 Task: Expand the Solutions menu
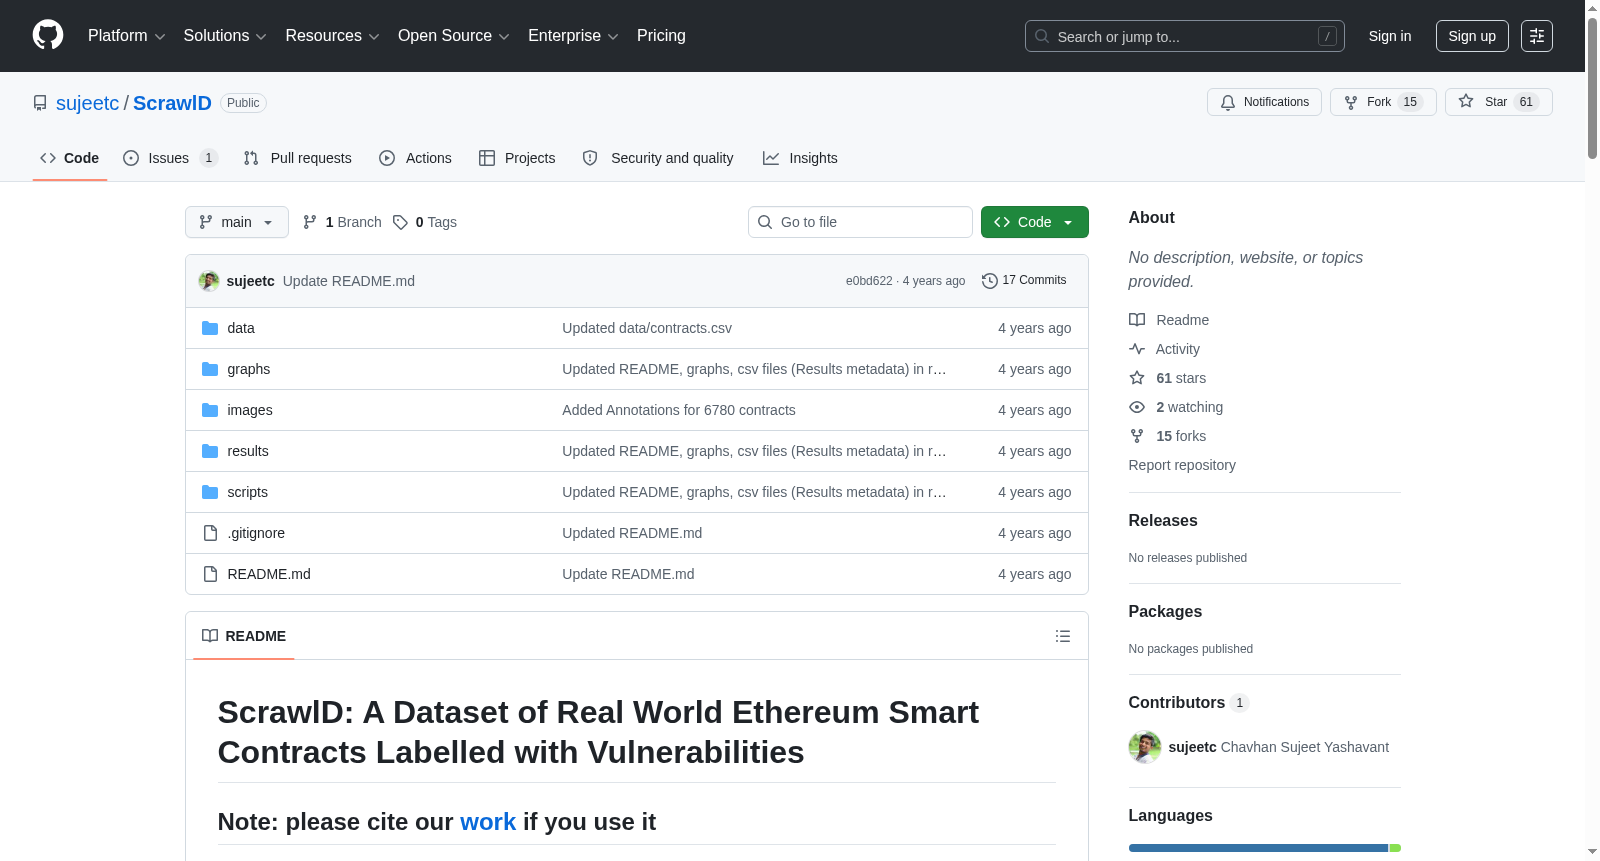[225, 36]
